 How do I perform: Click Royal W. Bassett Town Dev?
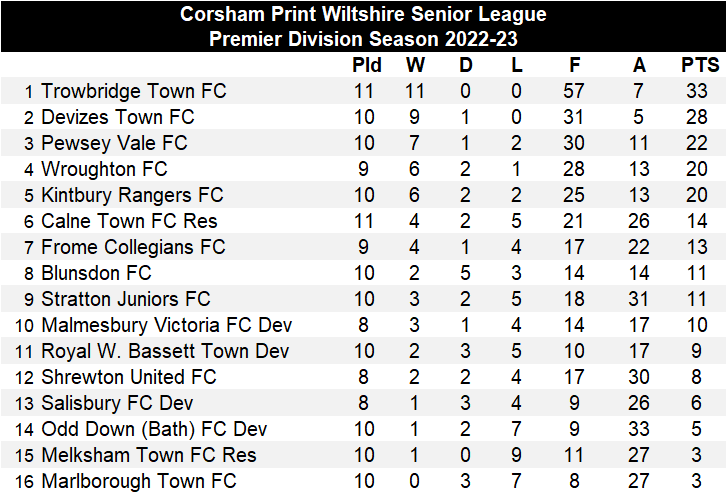(x=165, y=351)
